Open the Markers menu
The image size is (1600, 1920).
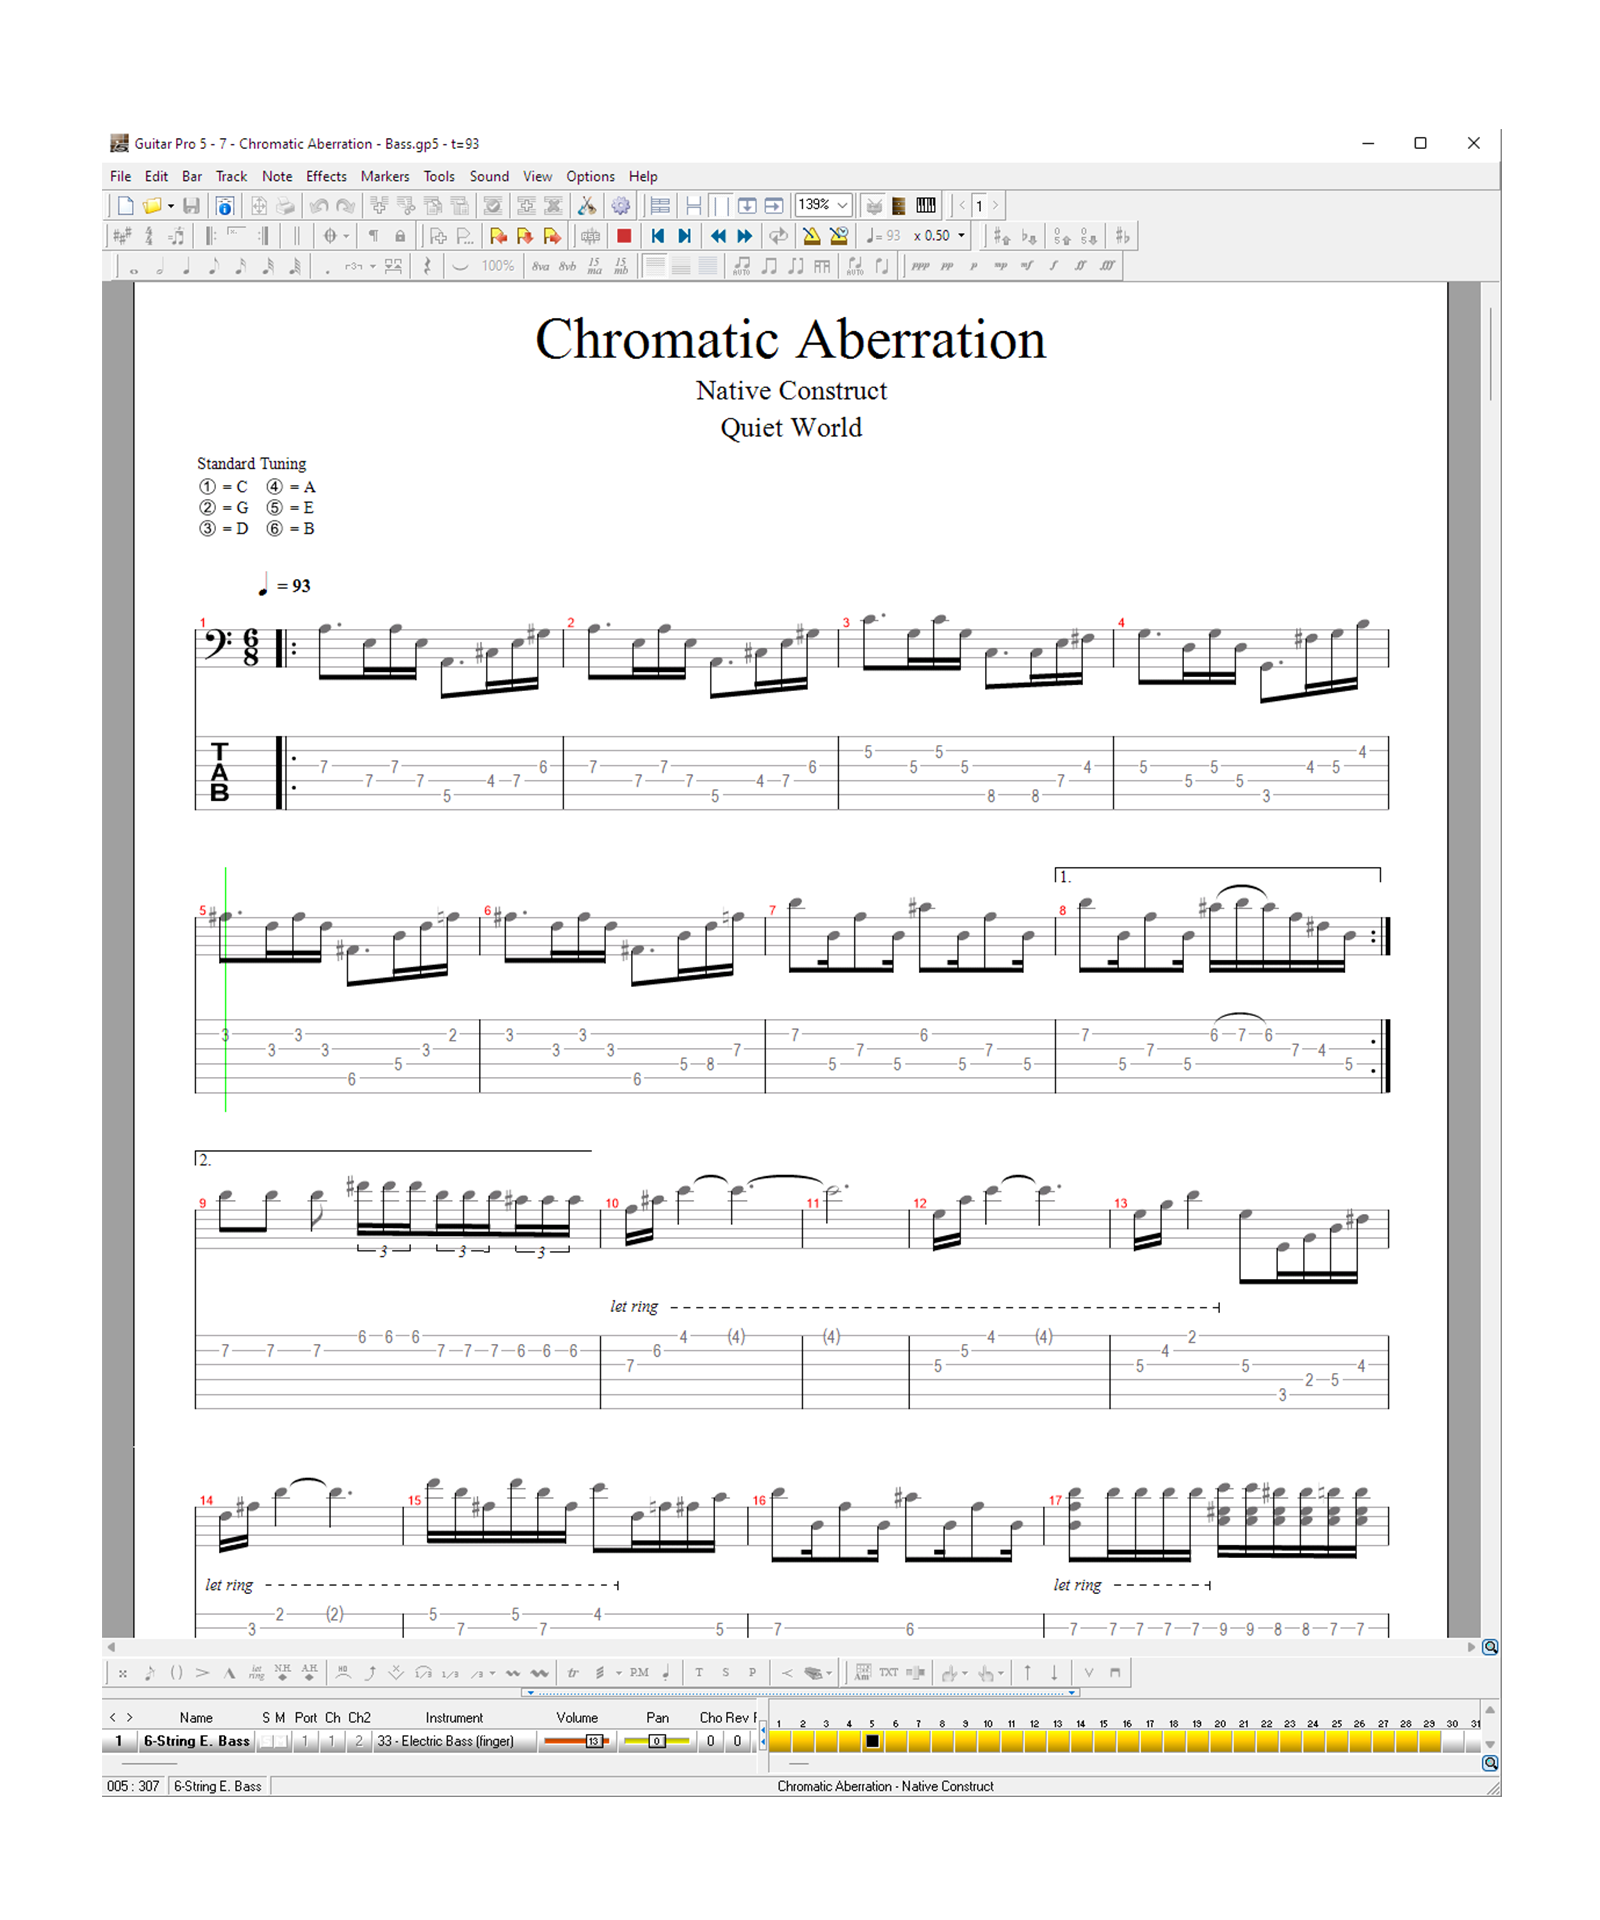[x=384, y=176]
